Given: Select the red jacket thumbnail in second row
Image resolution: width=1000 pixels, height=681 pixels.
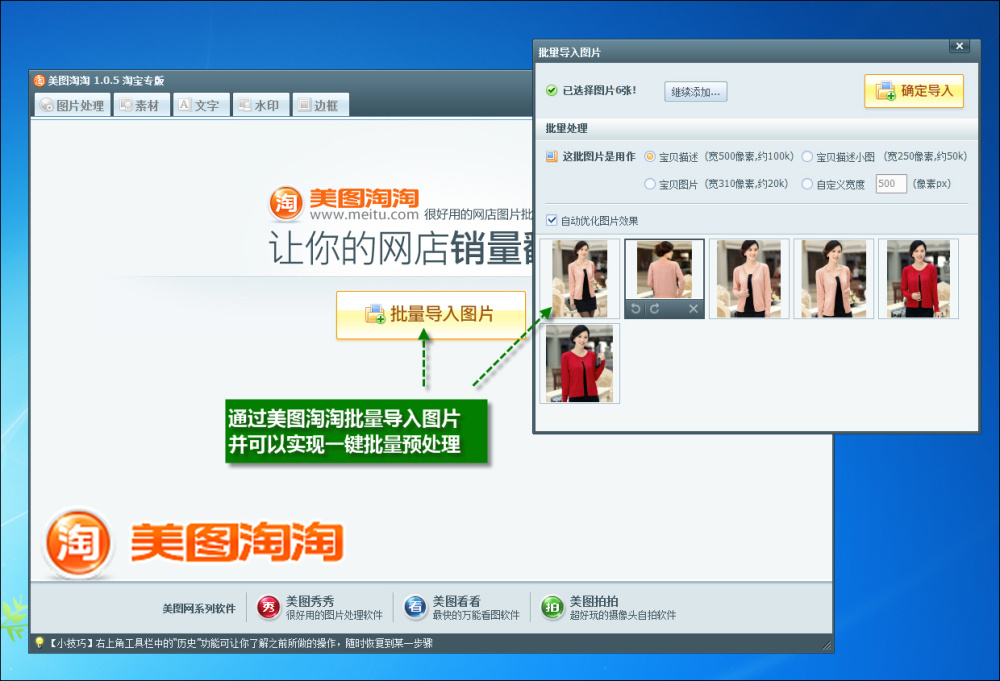Looking at the screenshot, I should [580, 363].
